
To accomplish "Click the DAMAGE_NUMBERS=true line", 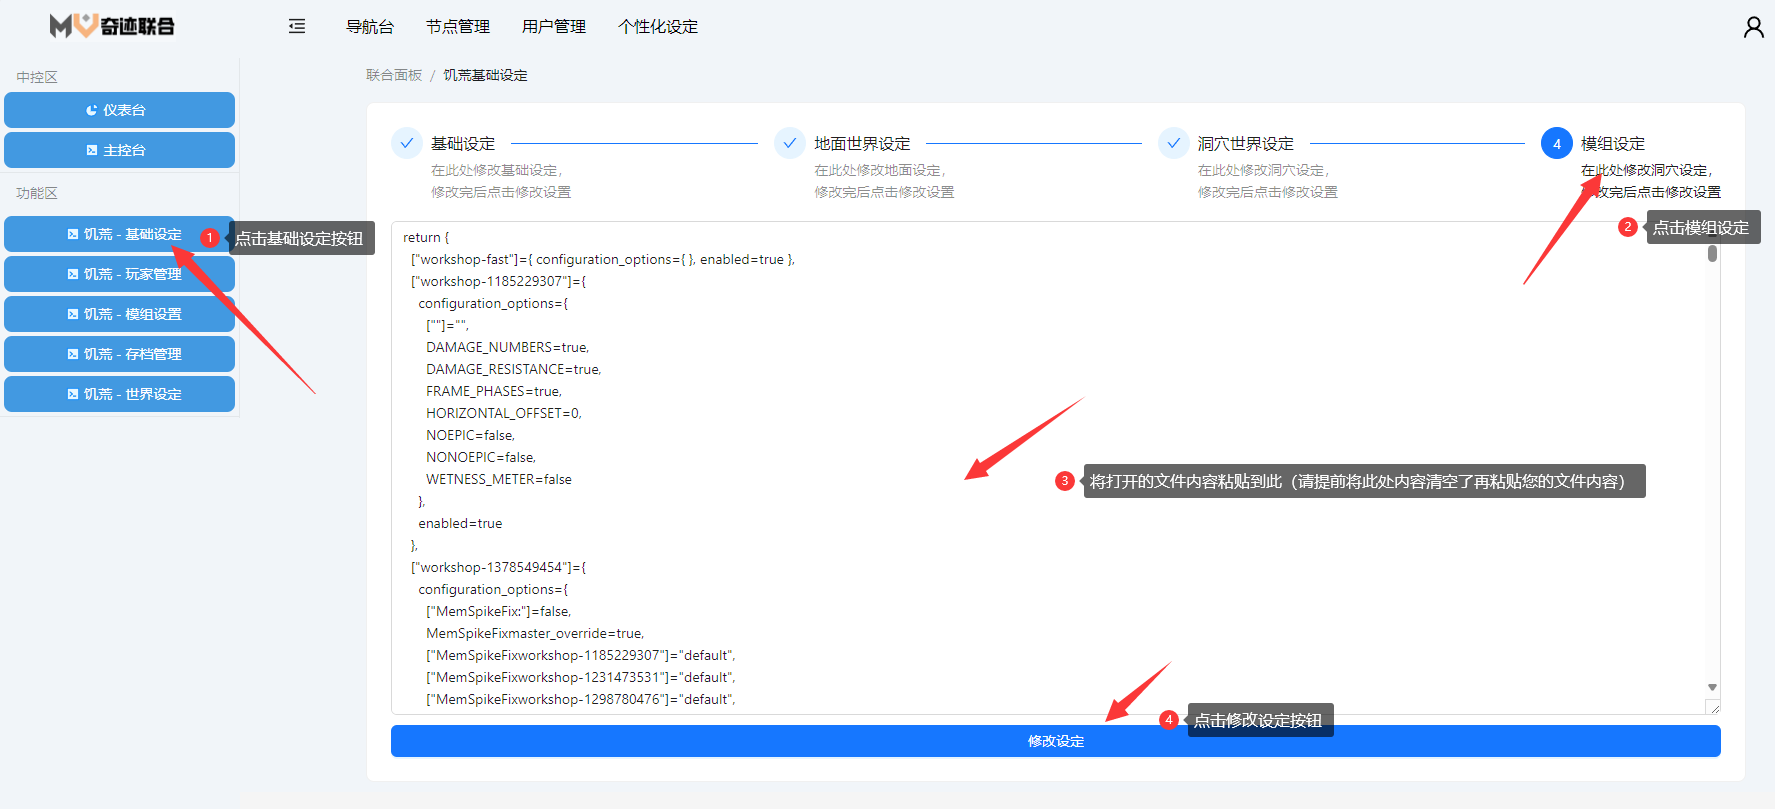I will point(507,347).
